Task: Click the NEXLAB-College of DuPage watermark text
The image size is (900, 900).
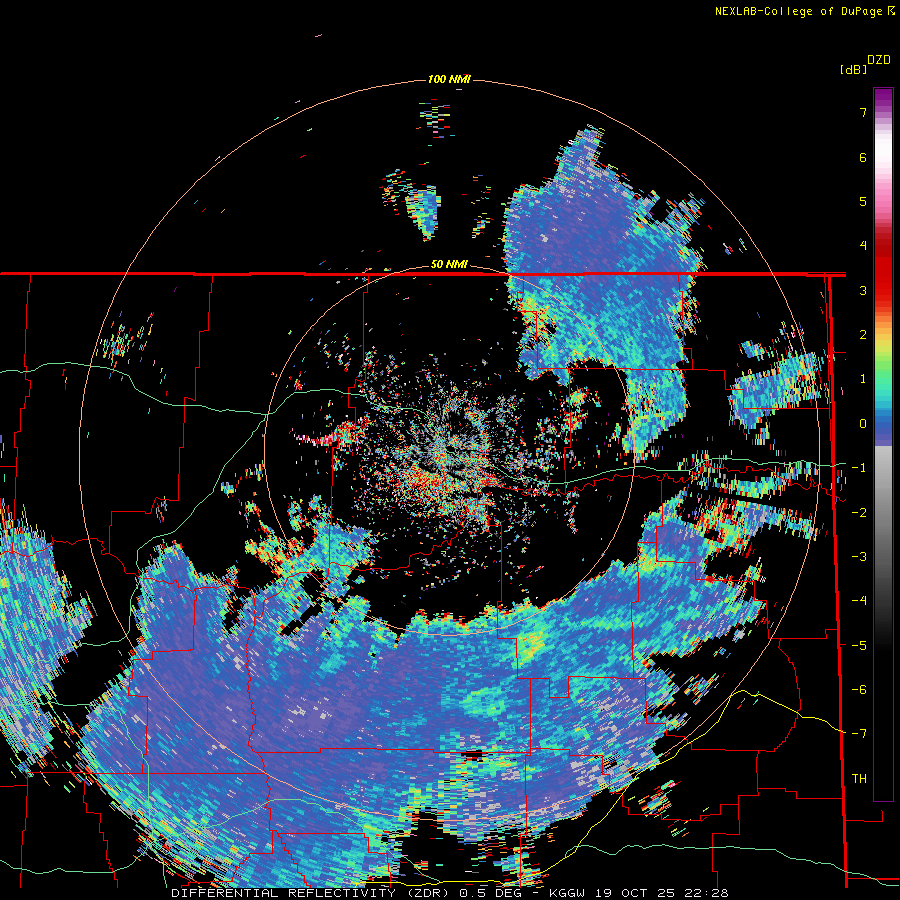Action: tap(804, 11)
